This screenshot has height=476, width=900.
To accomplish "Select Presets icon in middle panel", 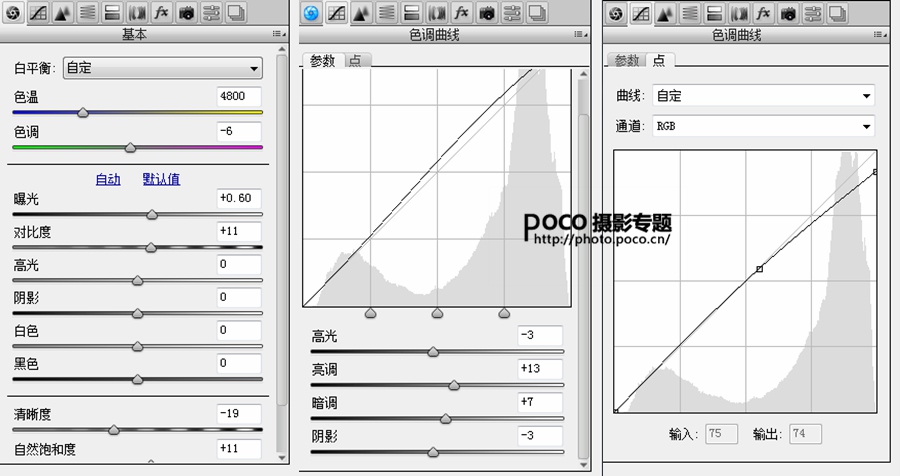I will coord(512,13).
